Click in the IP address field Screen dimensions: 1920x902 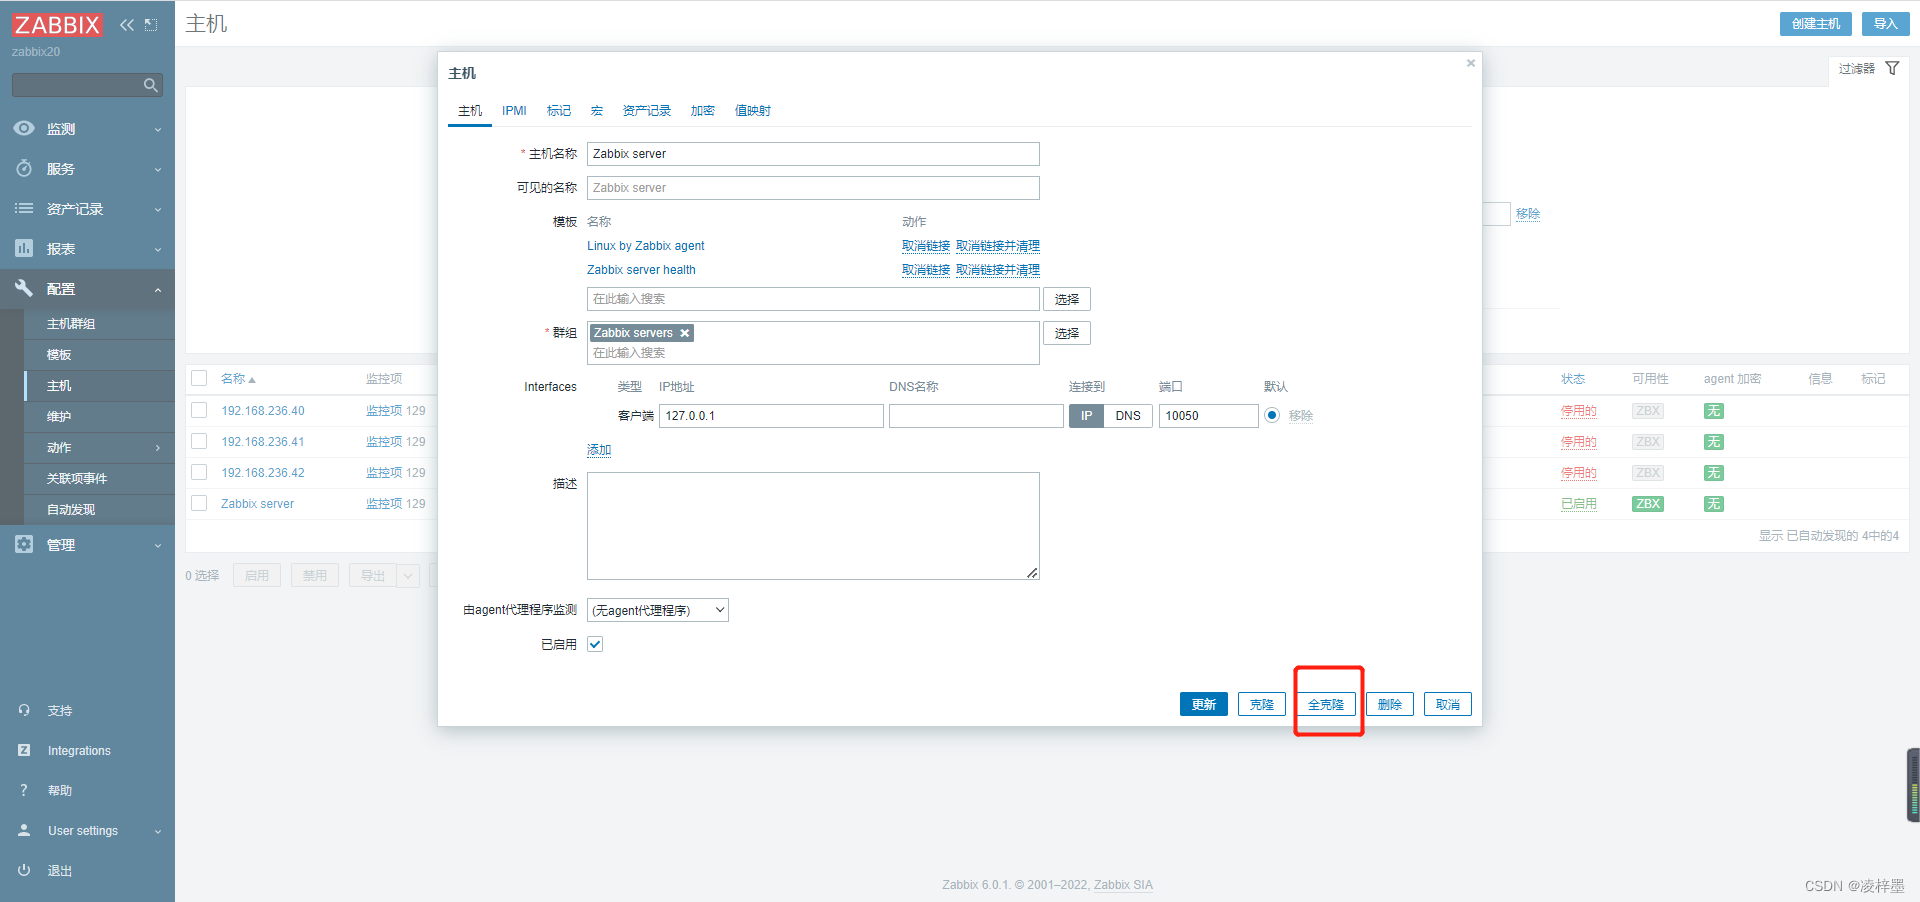(771, 416)
